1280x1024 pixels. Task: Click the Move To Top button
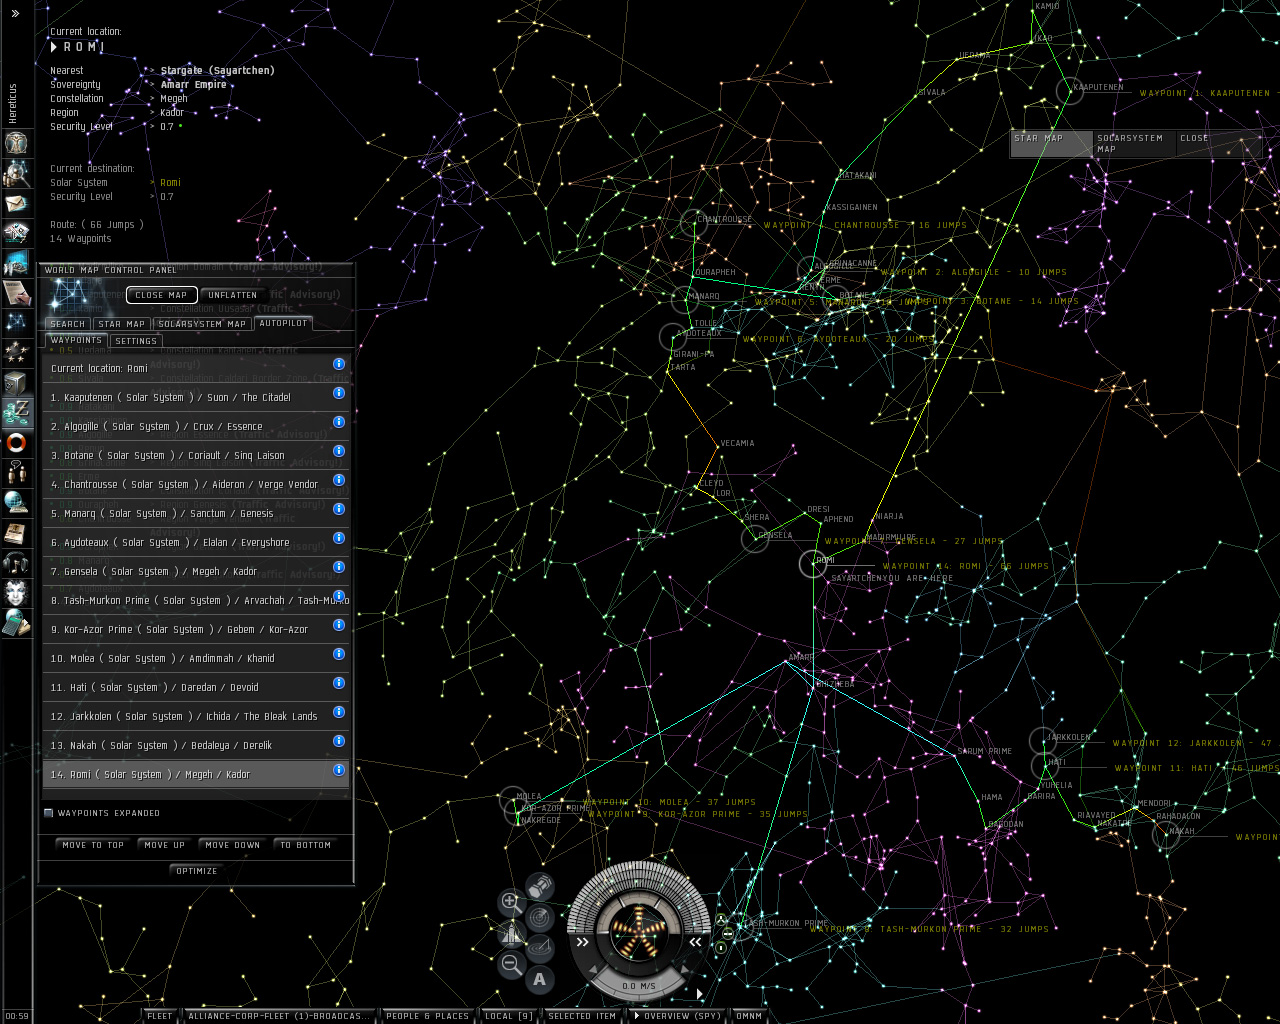click(93, 845)
